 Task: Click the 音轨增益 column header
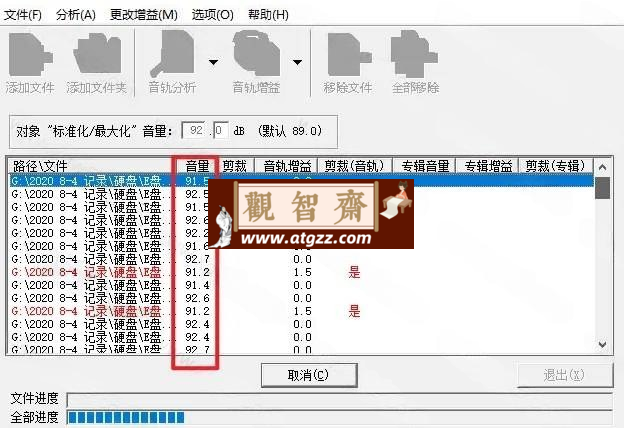click(286, 166)
